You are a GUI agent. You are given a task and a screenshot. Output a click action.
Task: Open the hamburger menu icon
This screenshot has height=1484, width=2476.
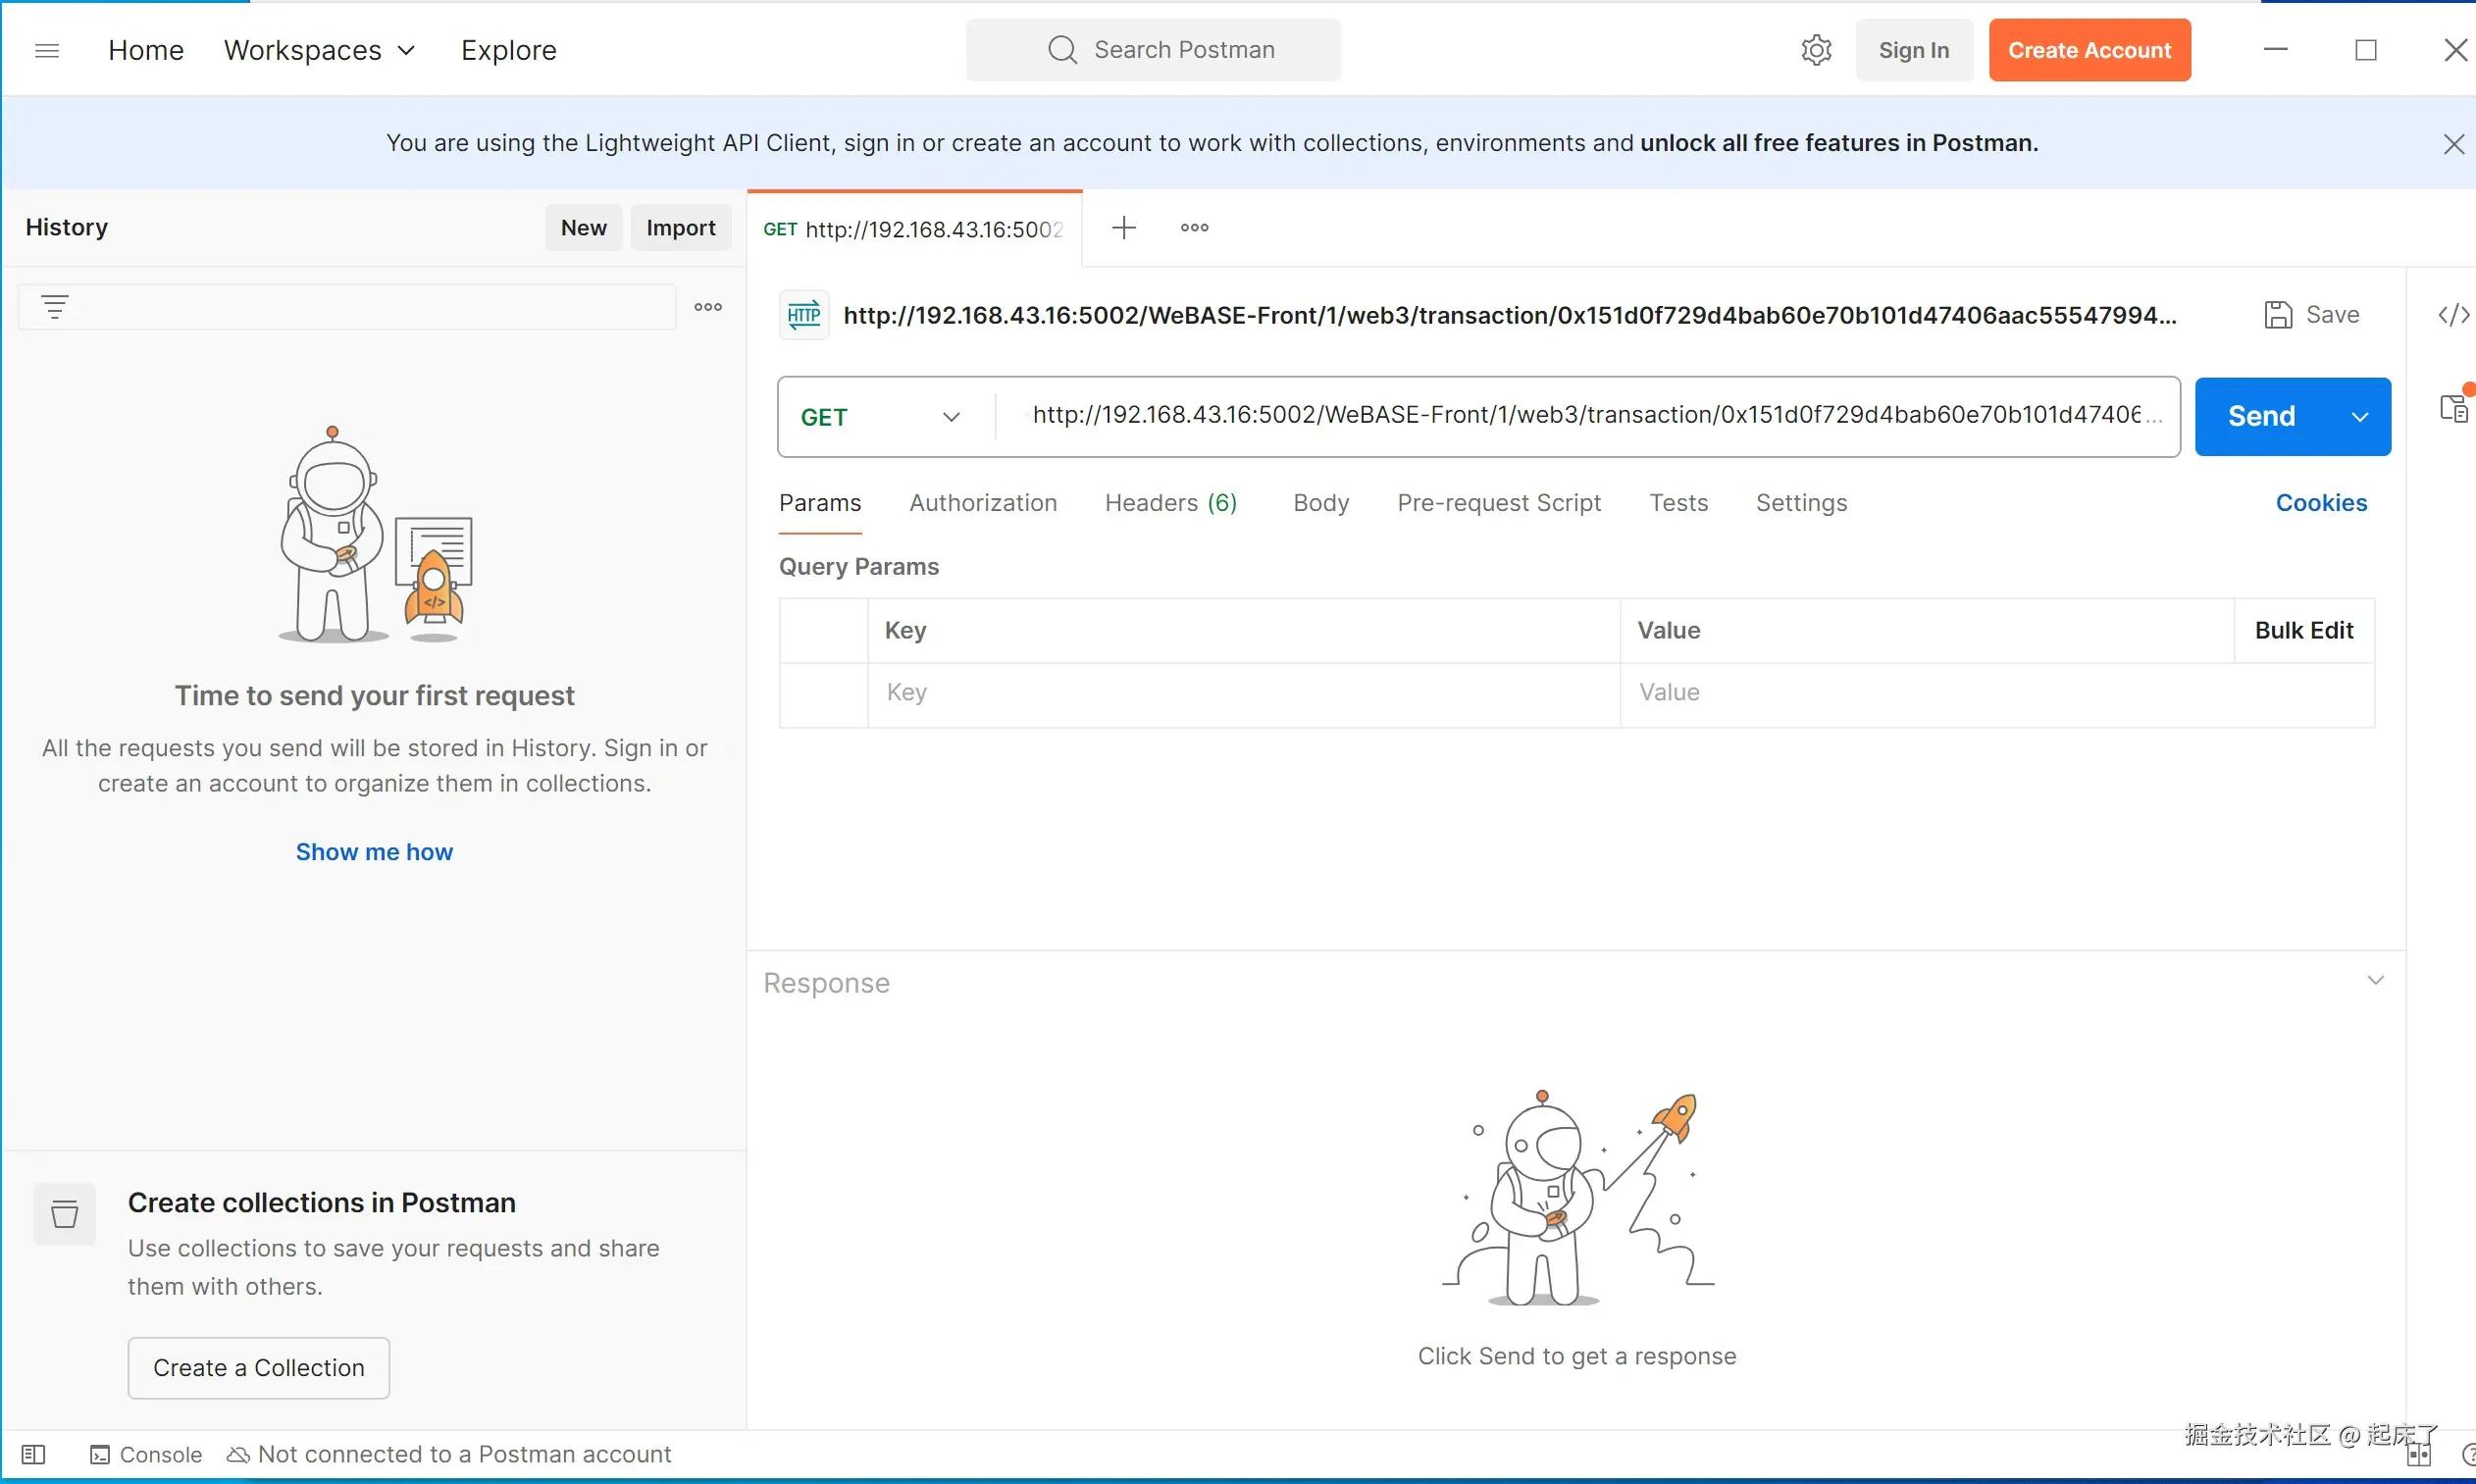tap(47, 50)
